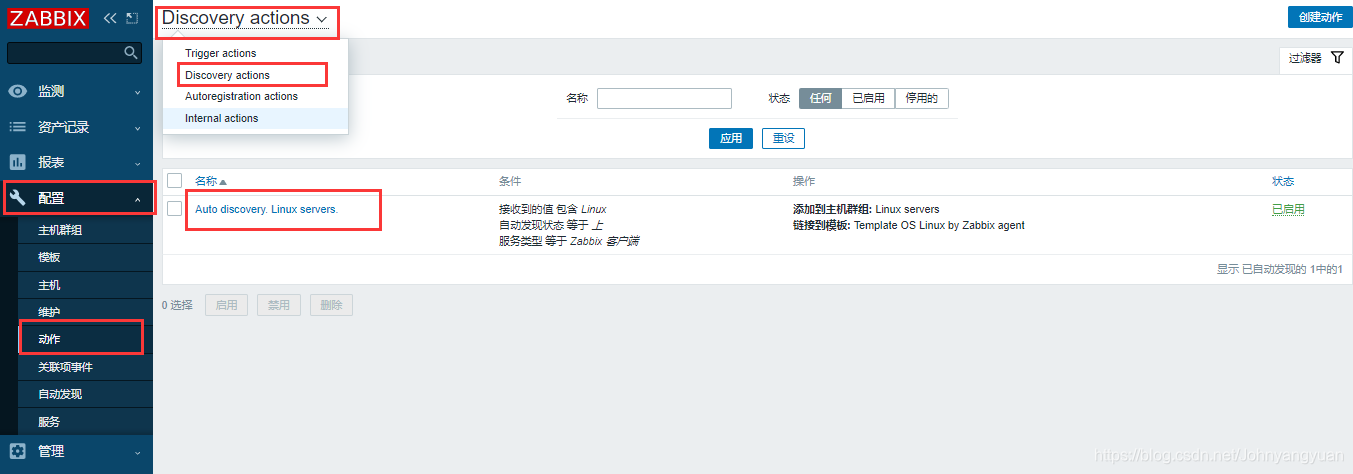Click the 名称 column header
This screenshot has height=474, width=1353.
tap(206, 181)
